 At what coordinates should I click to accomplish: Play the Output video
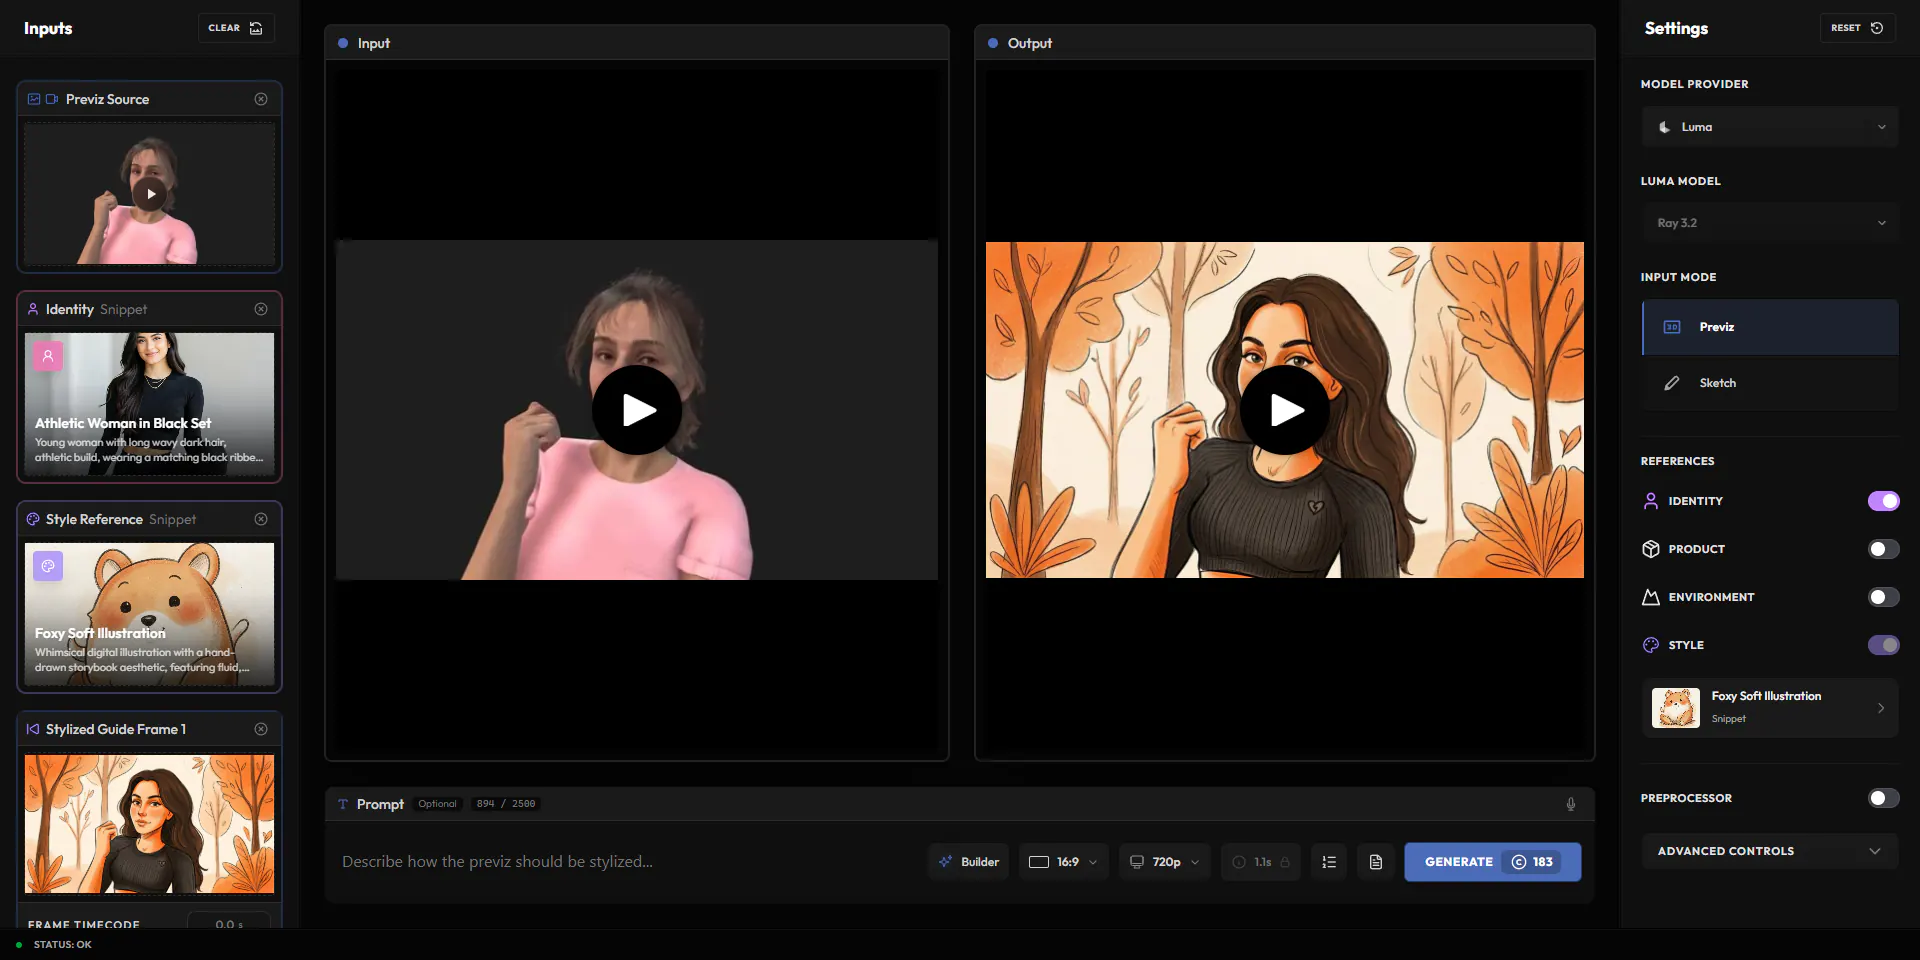click(x=1285, y=410)
